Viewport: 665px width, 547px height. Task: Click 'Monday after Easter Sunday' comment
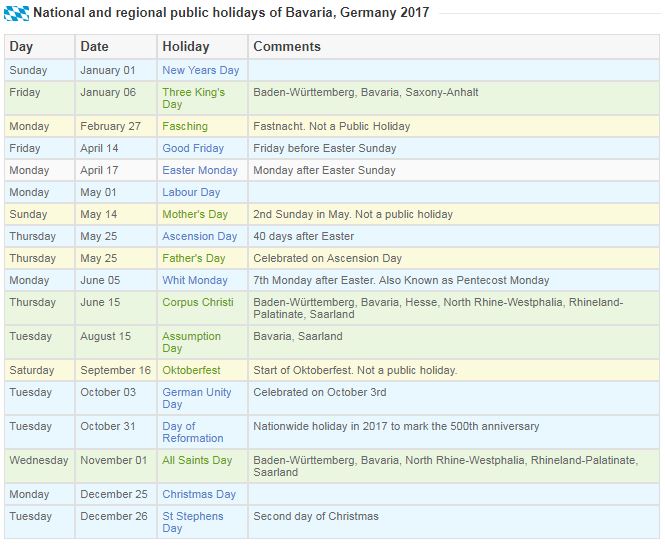(324, 170)
